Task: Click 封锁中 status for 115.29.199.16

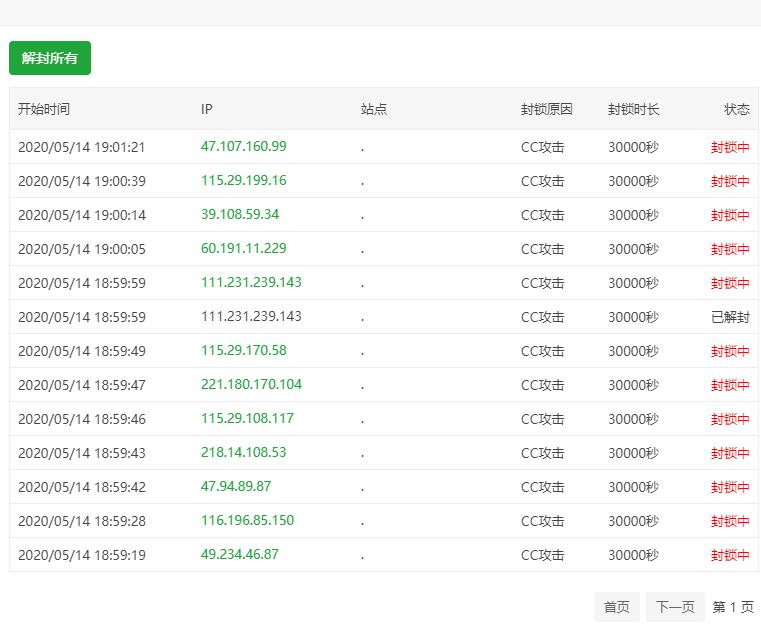Action: pos(730,181)
